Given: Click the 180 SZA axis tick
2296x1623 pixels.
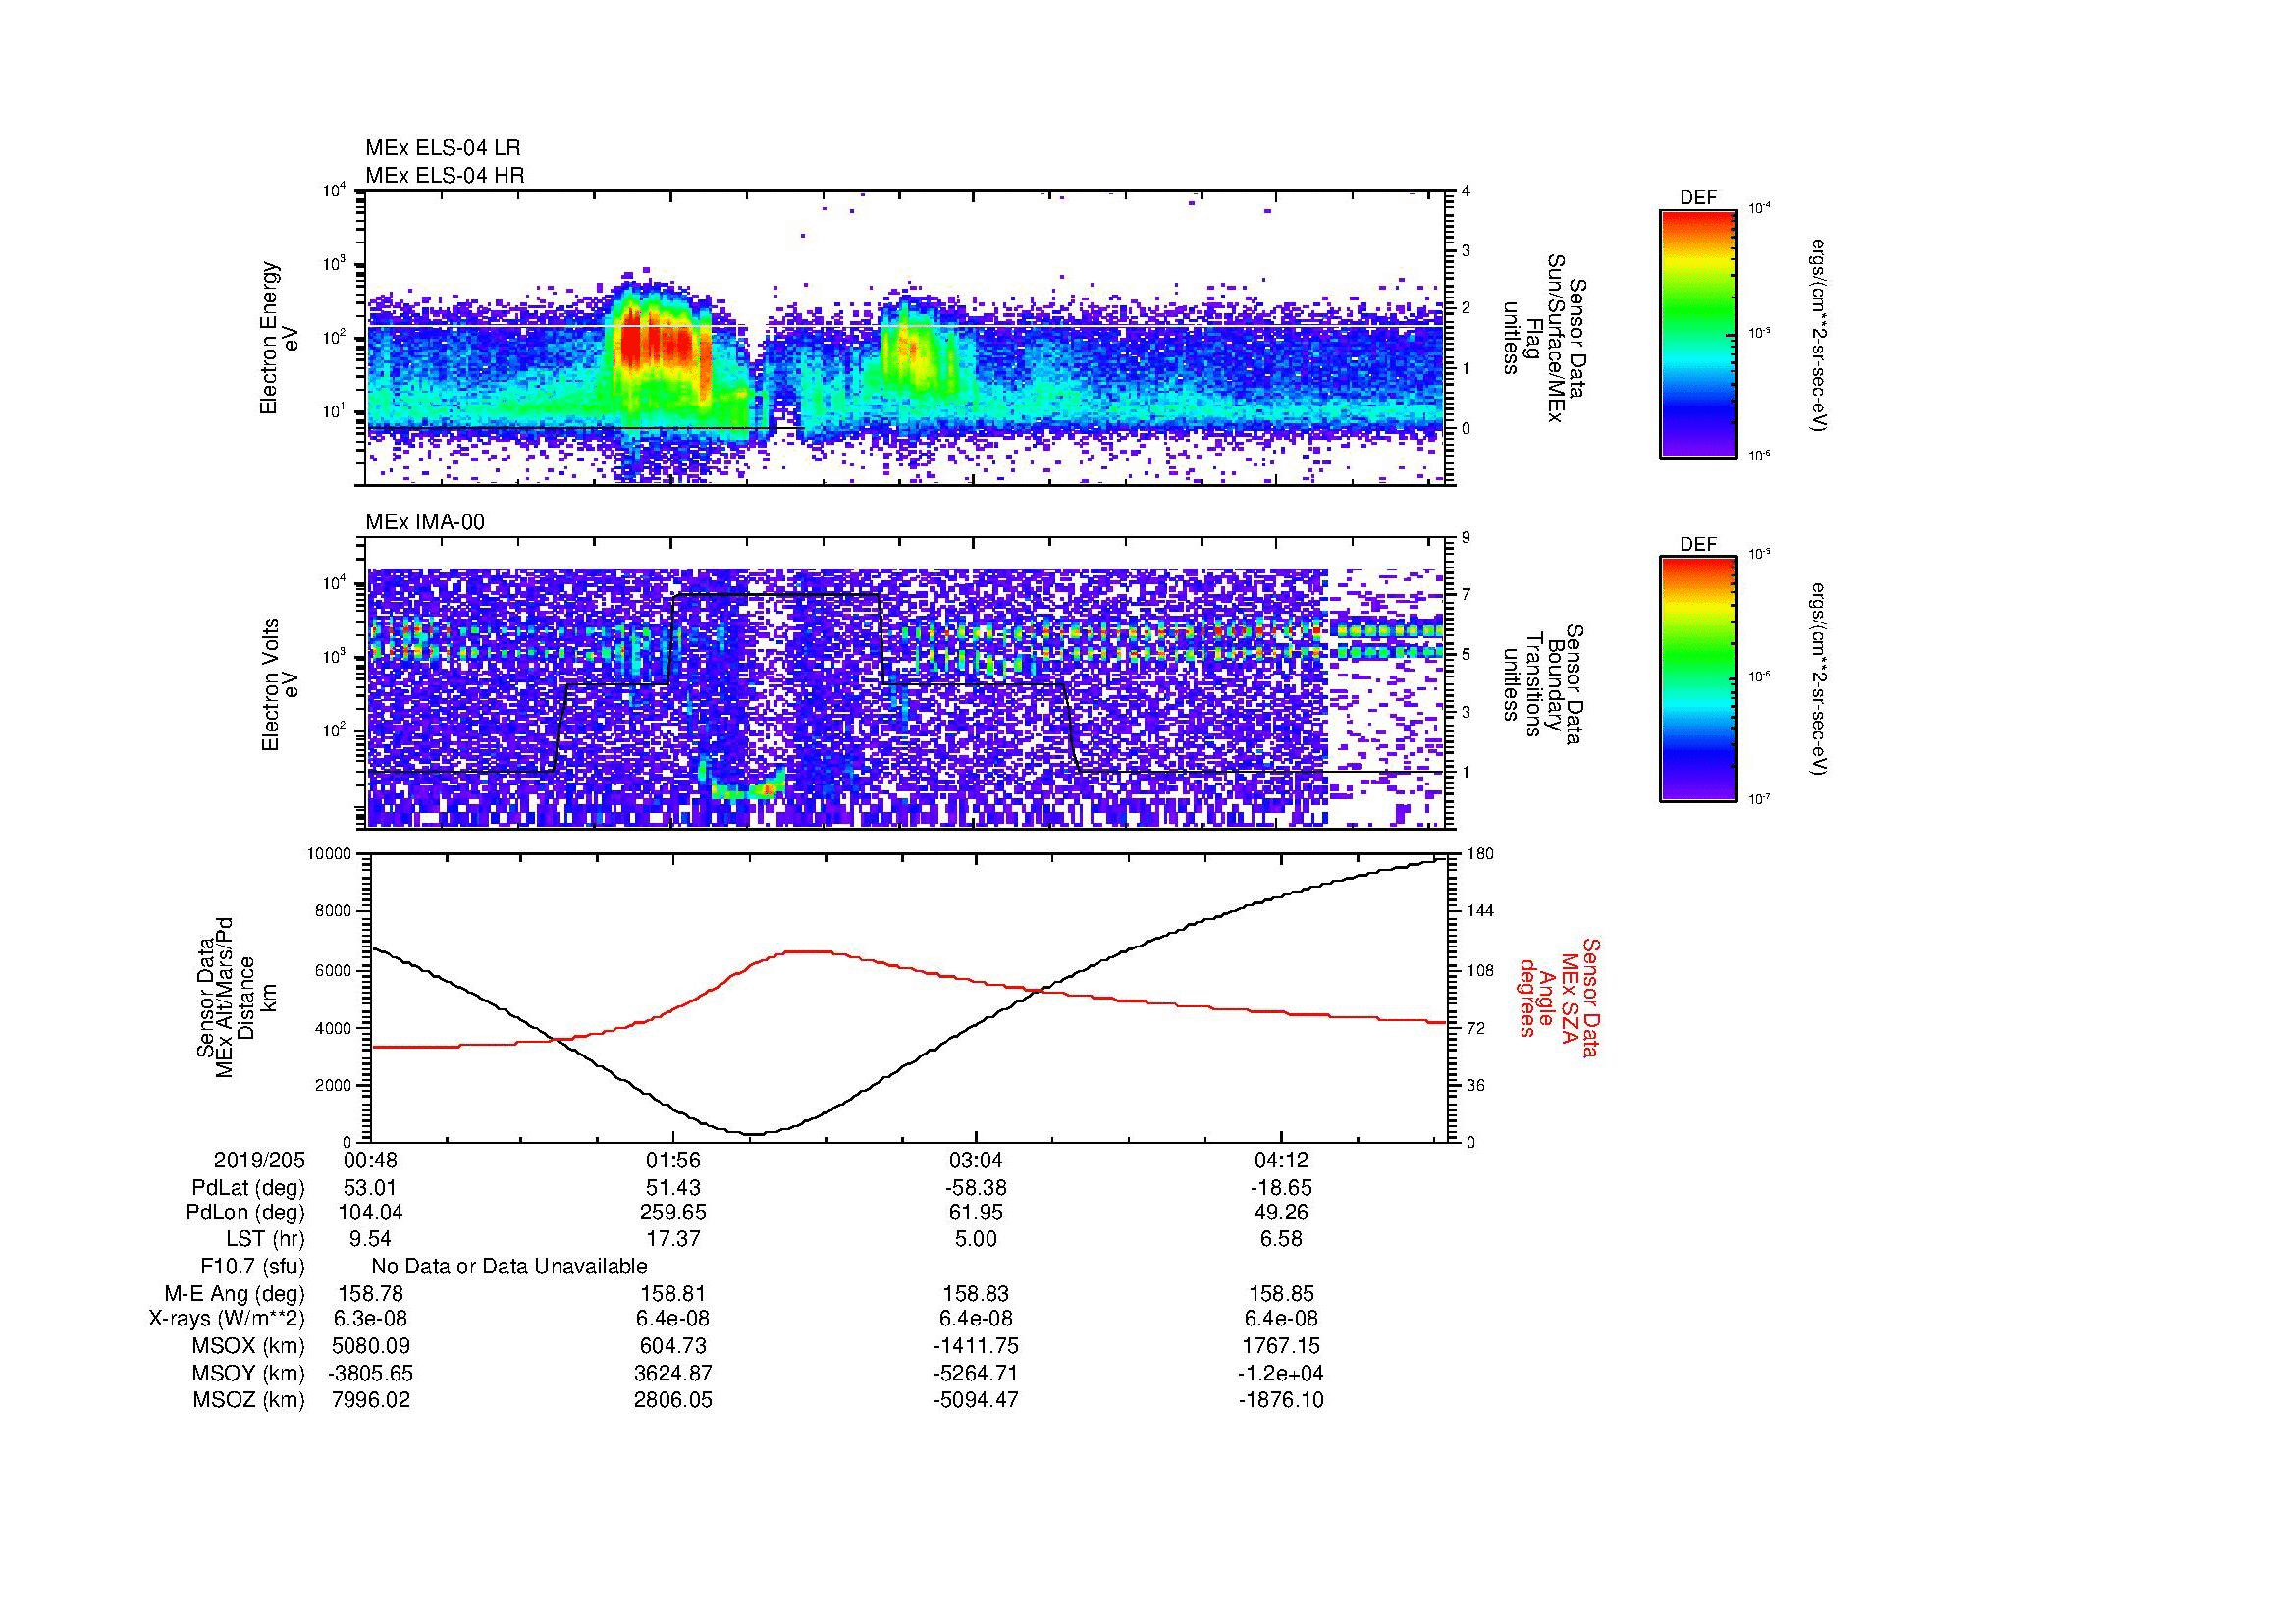Looking at the screenshot, I should coord(1480,854).
